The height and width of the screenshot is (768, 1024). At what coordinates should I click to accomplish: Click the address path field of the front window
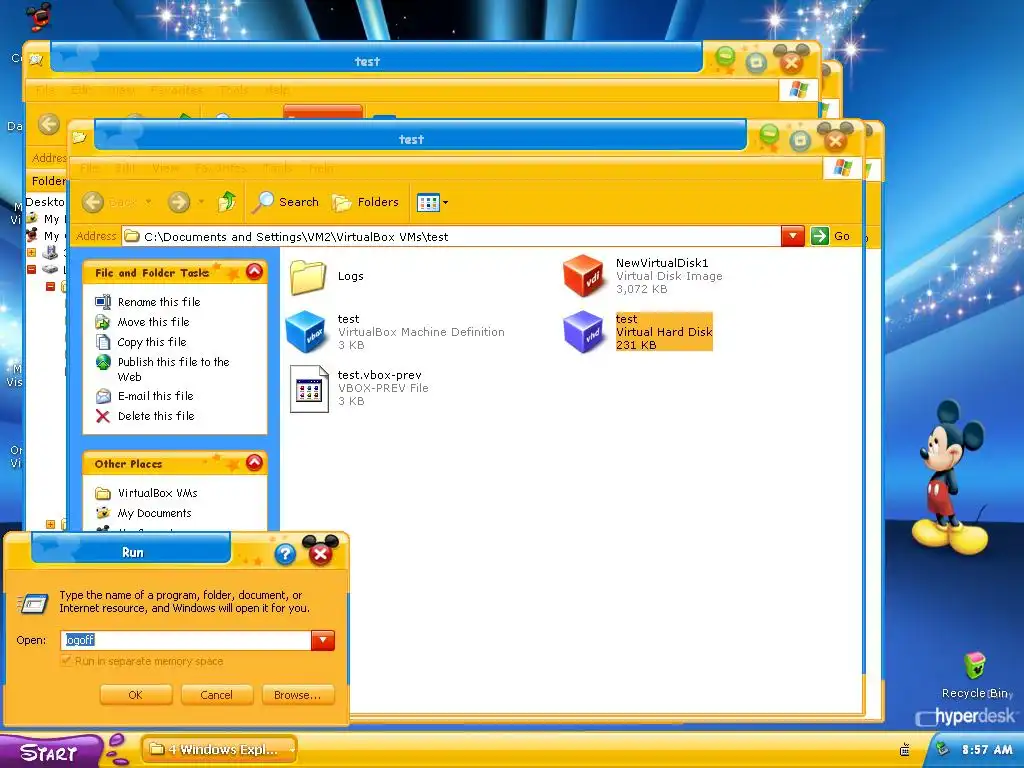click(x=451, y=236)
